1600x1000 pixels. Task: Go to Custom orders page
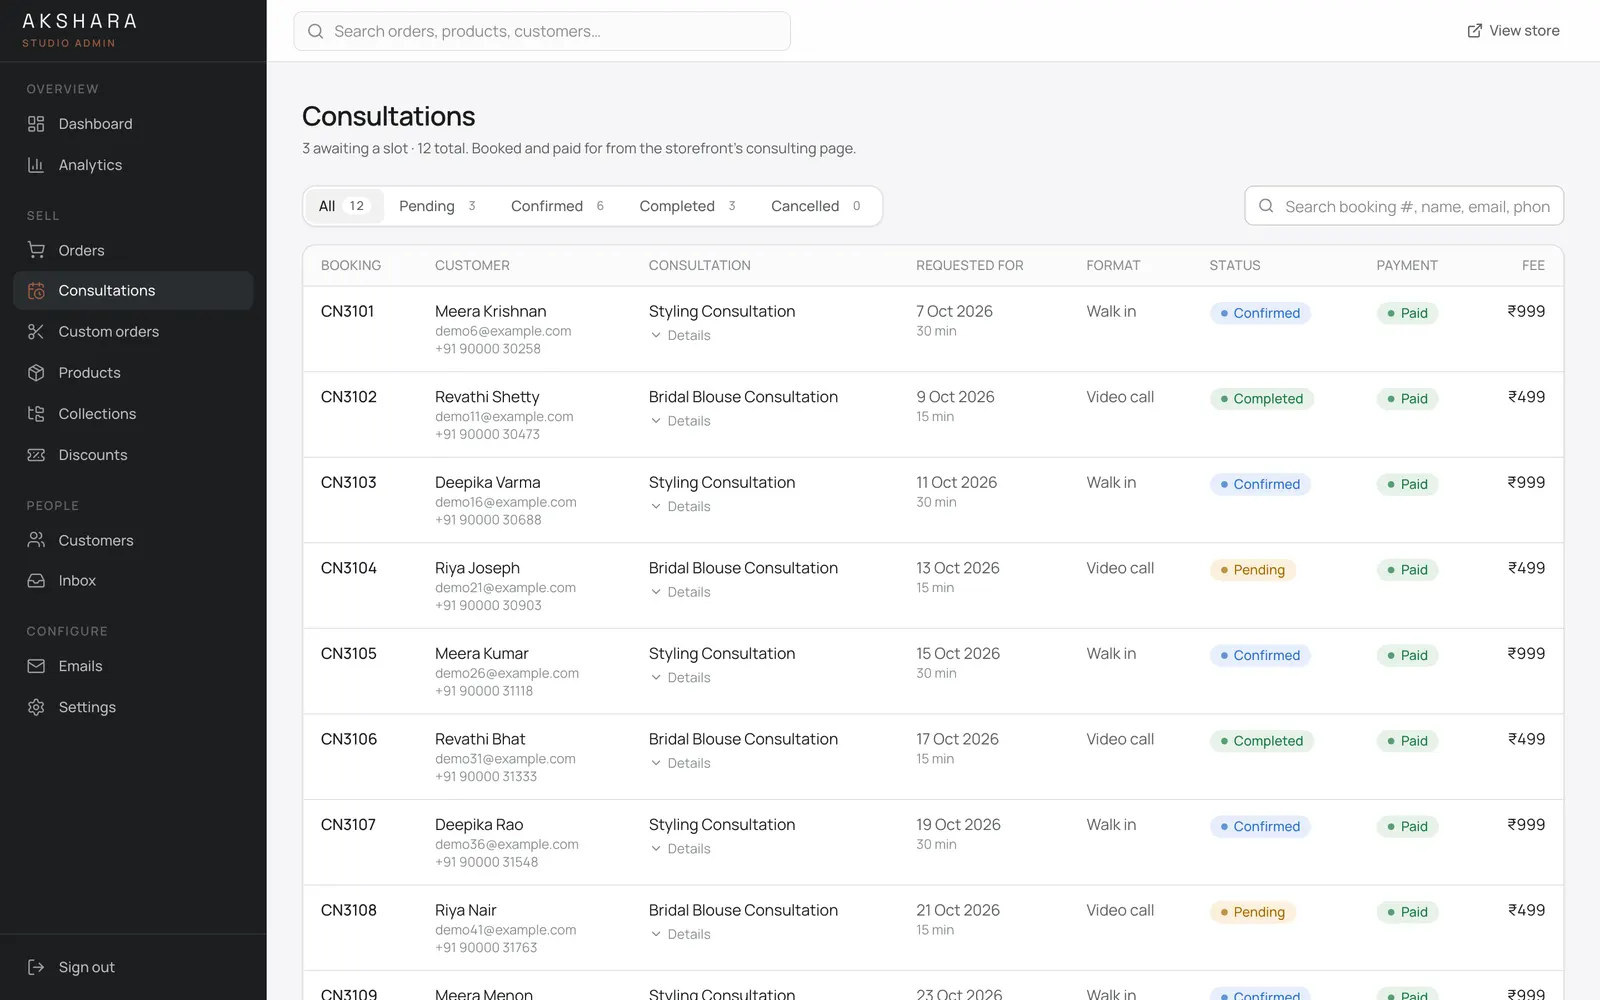(x=133, y=331)
